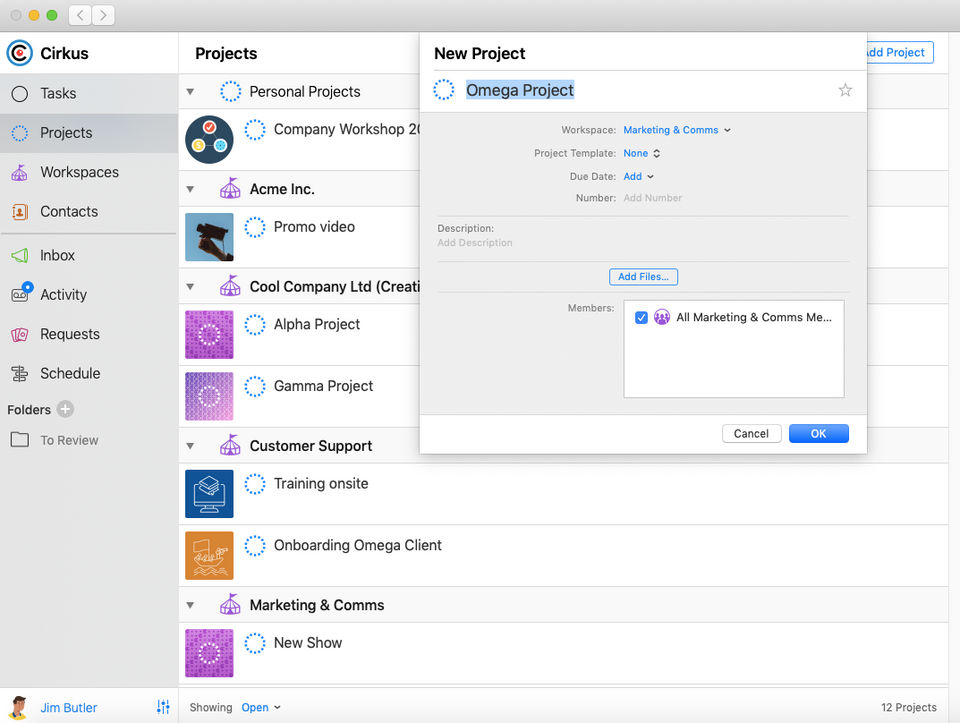Star the Omega Project as favorite
Viewport: 960px width, 723px height.
point(845,91)
